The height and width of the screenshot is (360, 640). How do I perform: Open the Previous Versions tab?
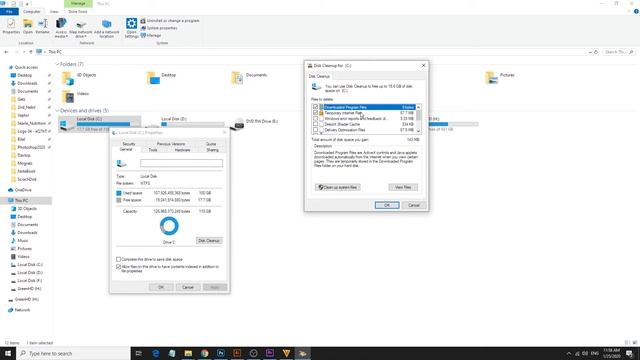(171, 144)
